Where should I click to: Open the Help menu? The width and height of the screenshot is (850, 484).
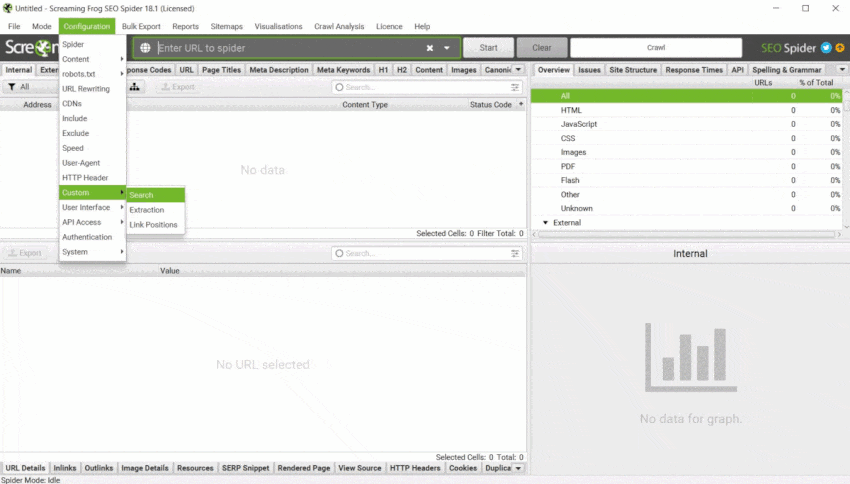click(x=422, y=27)
